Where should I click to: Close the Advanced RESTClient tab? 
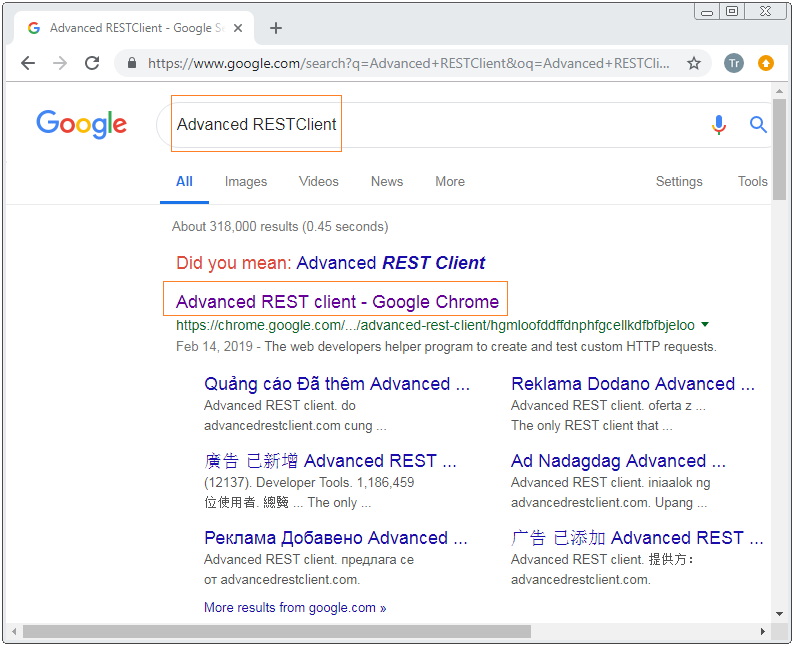[x=237, y=28]
